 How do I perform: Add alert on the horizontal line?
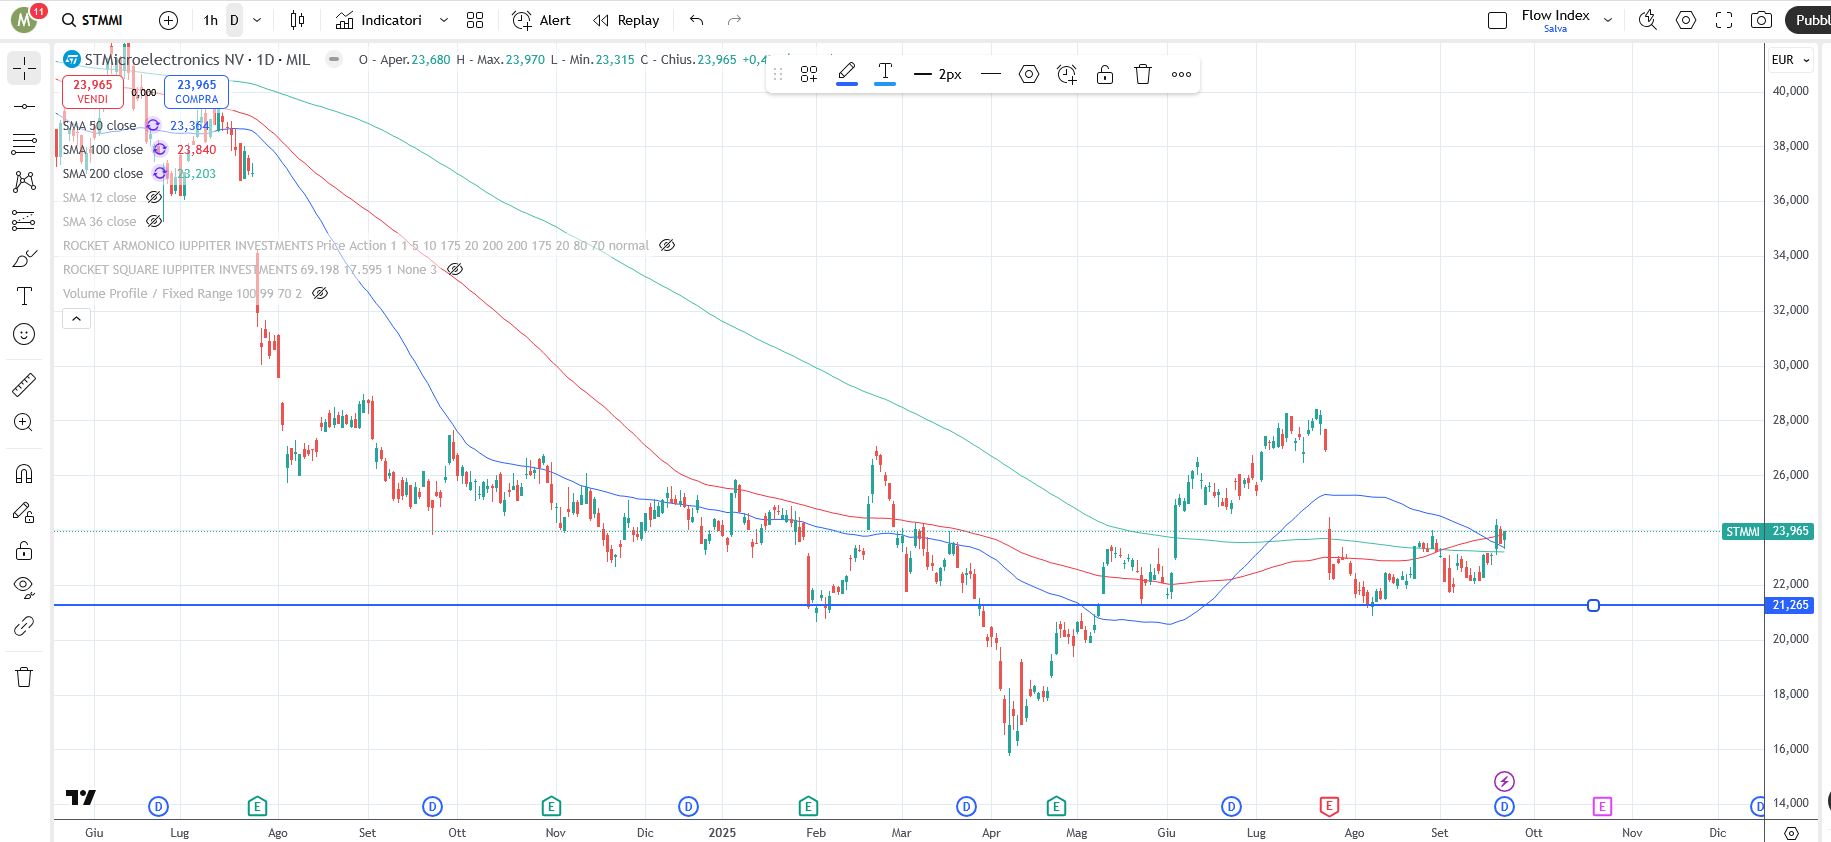point(1067,74)
